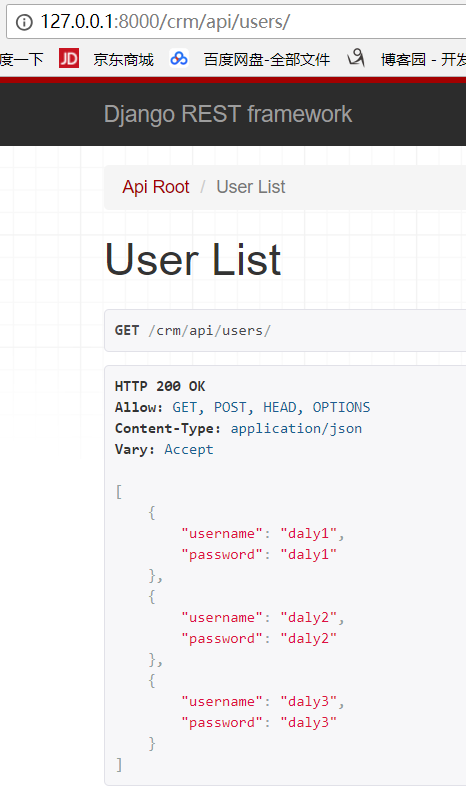Click the application/json content type value
Image resolution: width=466 pixels, height=811 pixels.
[296, 429]
